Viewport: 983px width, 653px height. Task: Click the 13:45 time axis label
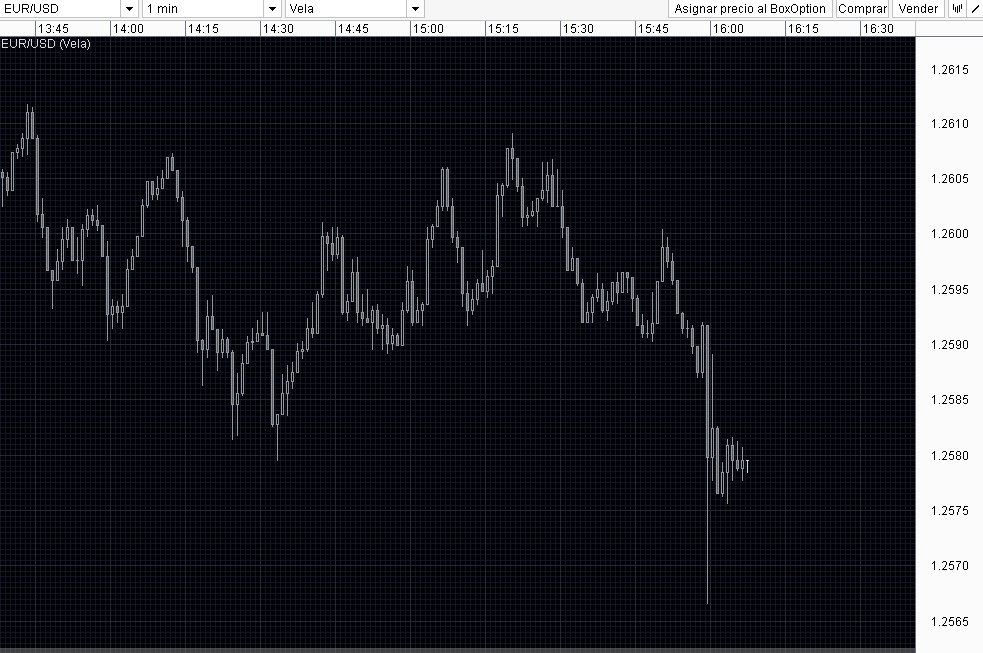point(53,29)
